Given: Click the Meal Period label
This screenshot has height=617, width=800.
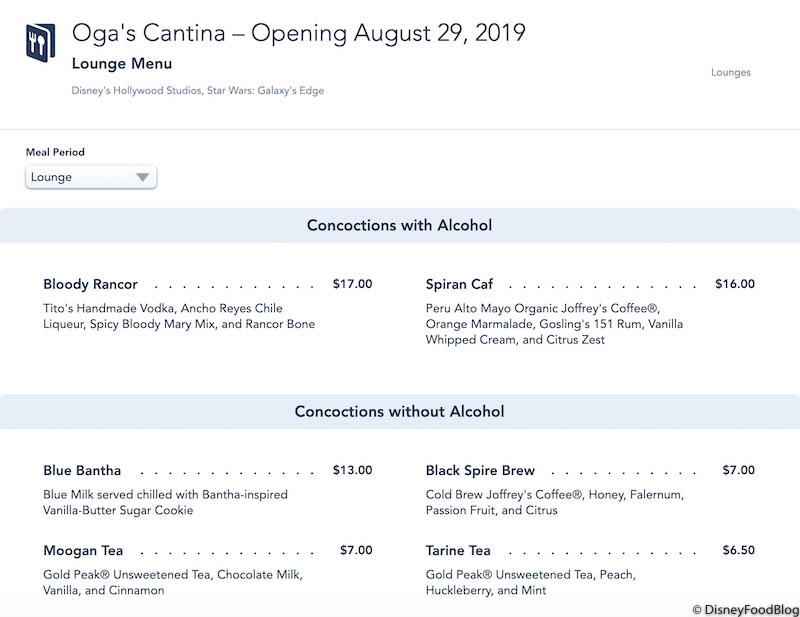Looking at the screenshot, I should pyautogui.click(x=55, y=152).
